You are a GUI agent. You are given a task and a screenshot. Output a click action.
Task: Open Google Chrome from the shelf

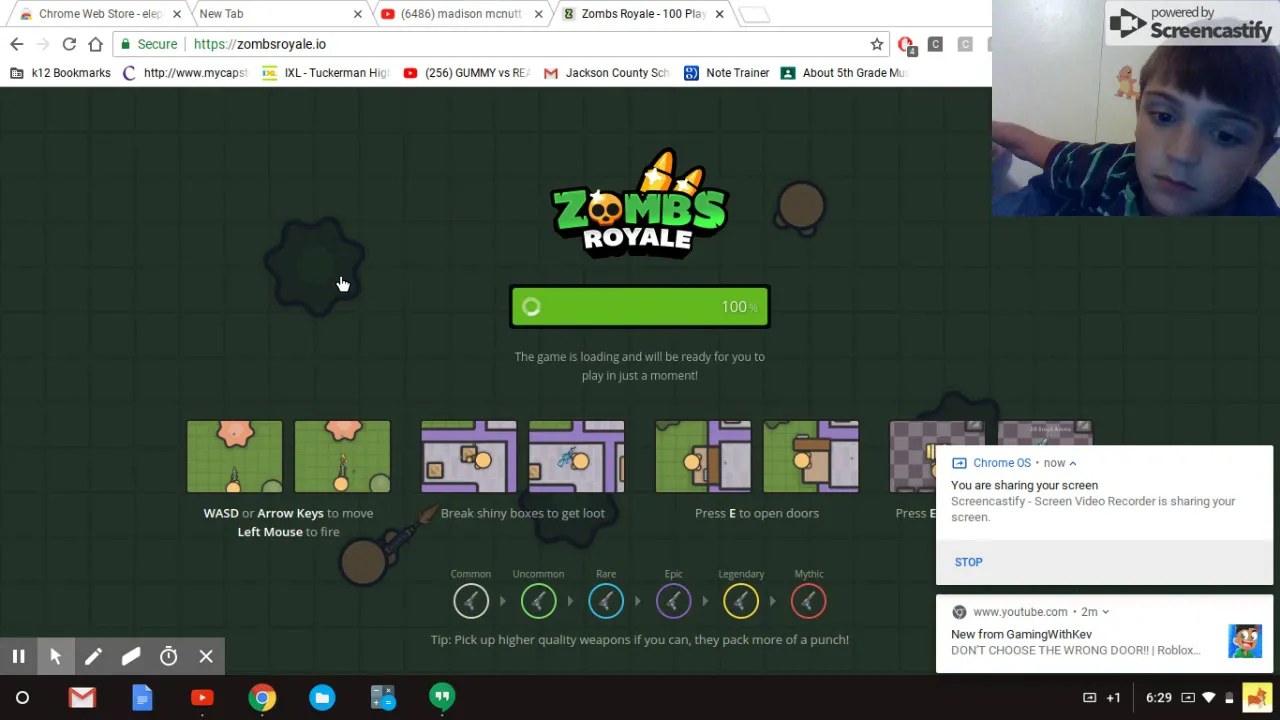click(x=262, y=698)
